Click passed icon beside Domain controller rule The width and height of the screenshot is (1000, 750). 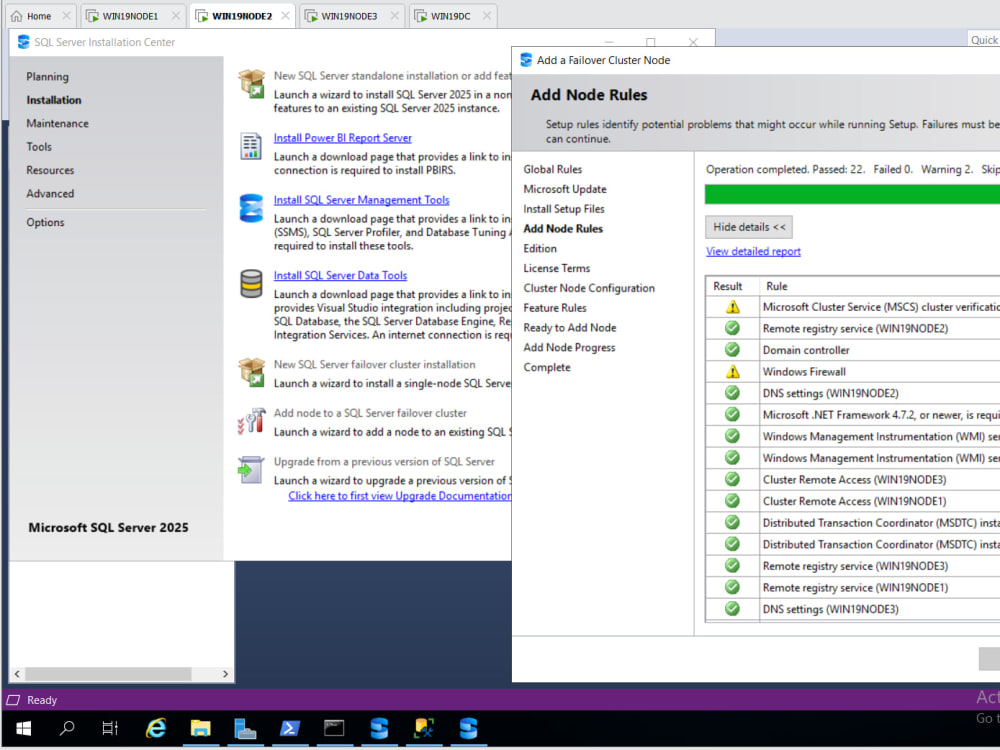click(x=732, y=349)
